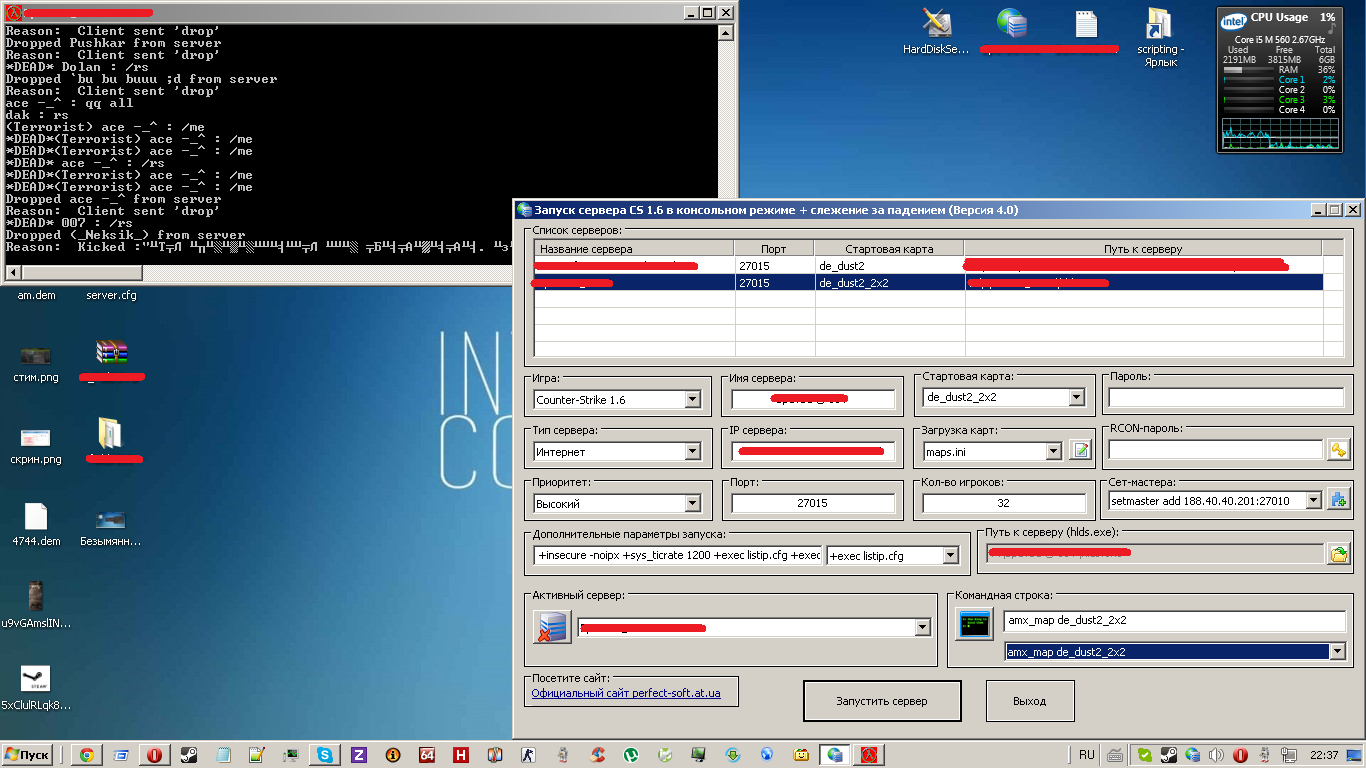Click the purple Z icon in the taskbar
The width and height of the screenshot is (1366, 768).
coord(359,755)
